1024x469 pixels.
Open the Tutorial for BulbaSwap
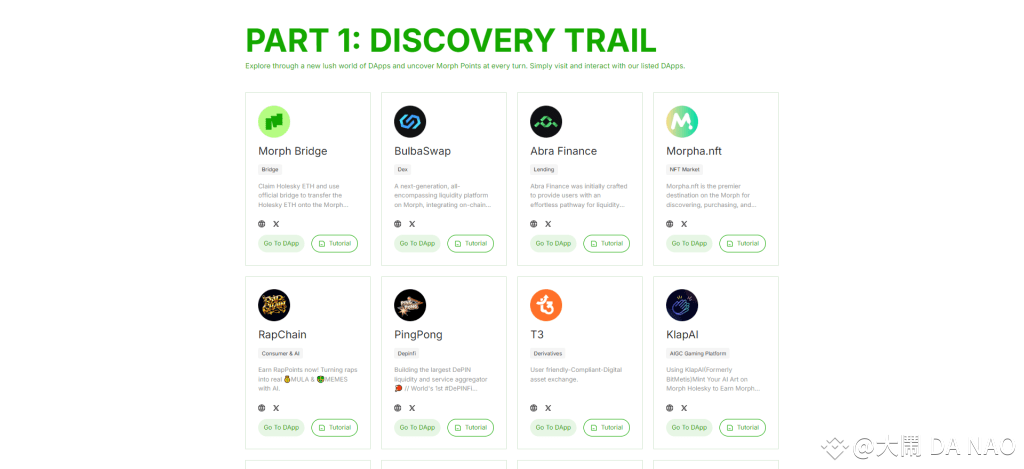(x=470, y=244)
